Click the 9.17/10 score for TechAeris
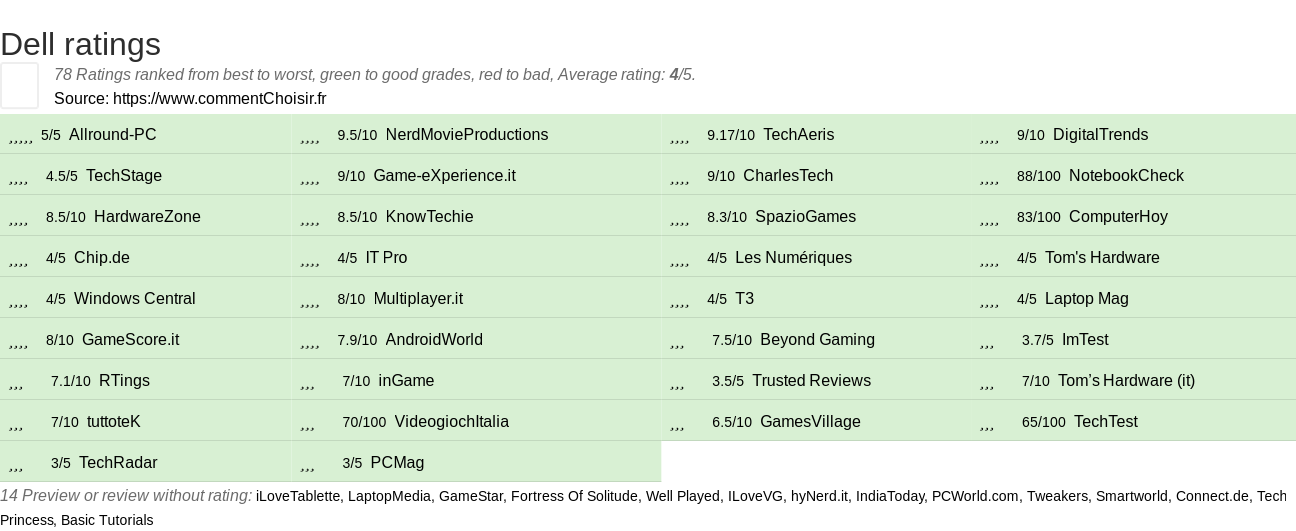 731,135
